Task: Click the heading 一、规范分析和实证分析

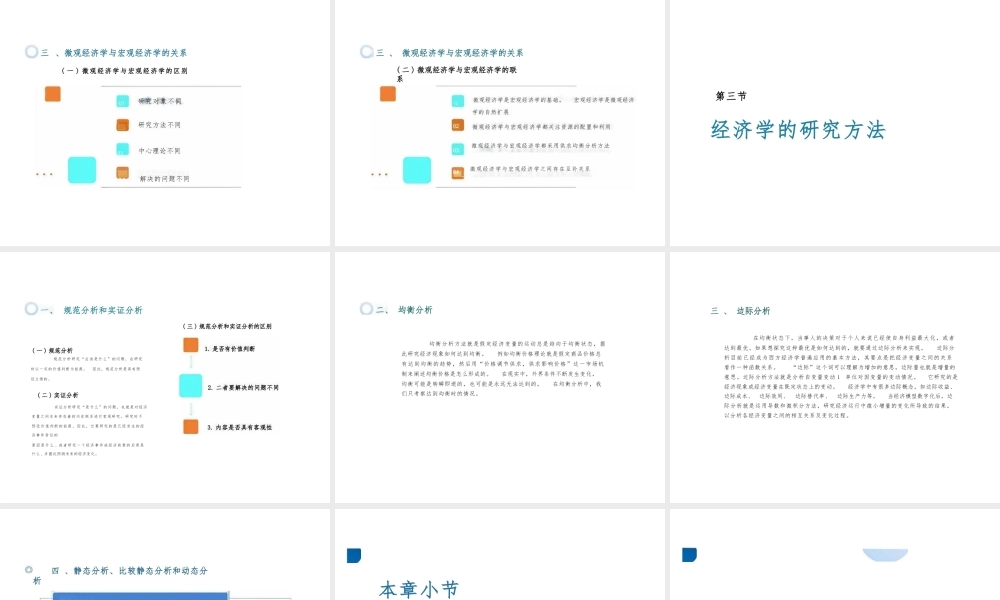Action: click(x=92, y=311)
